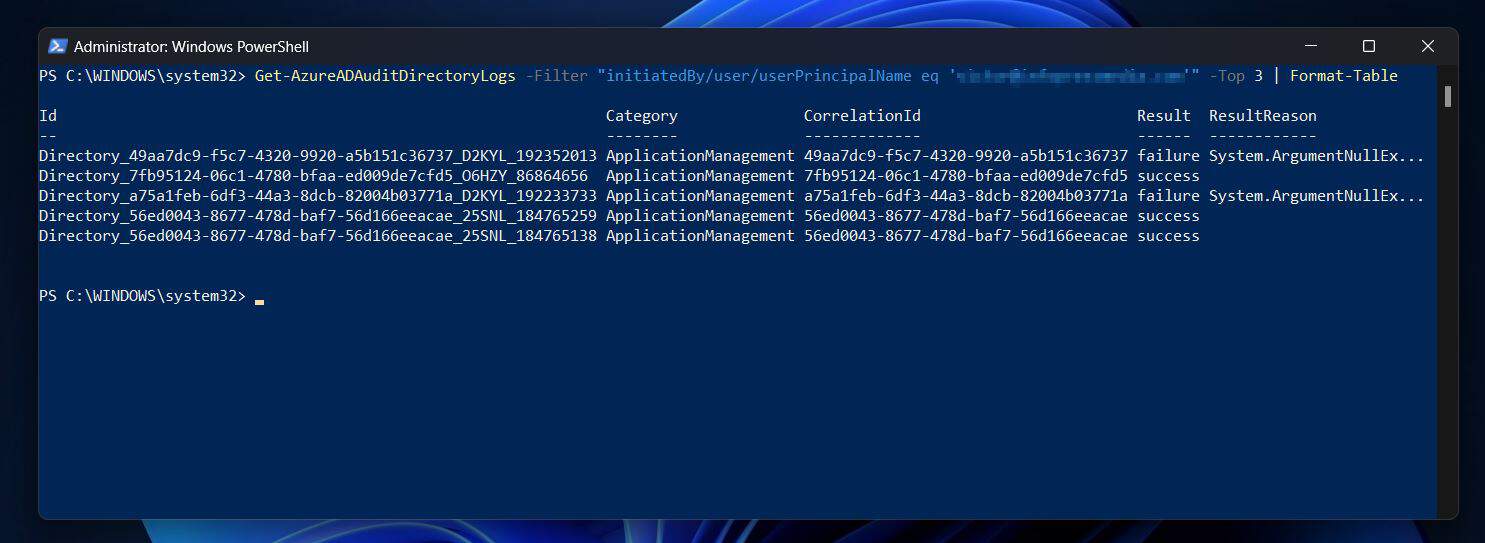
Task: Click the CorrelationId column header
Action: coord(862,116)
